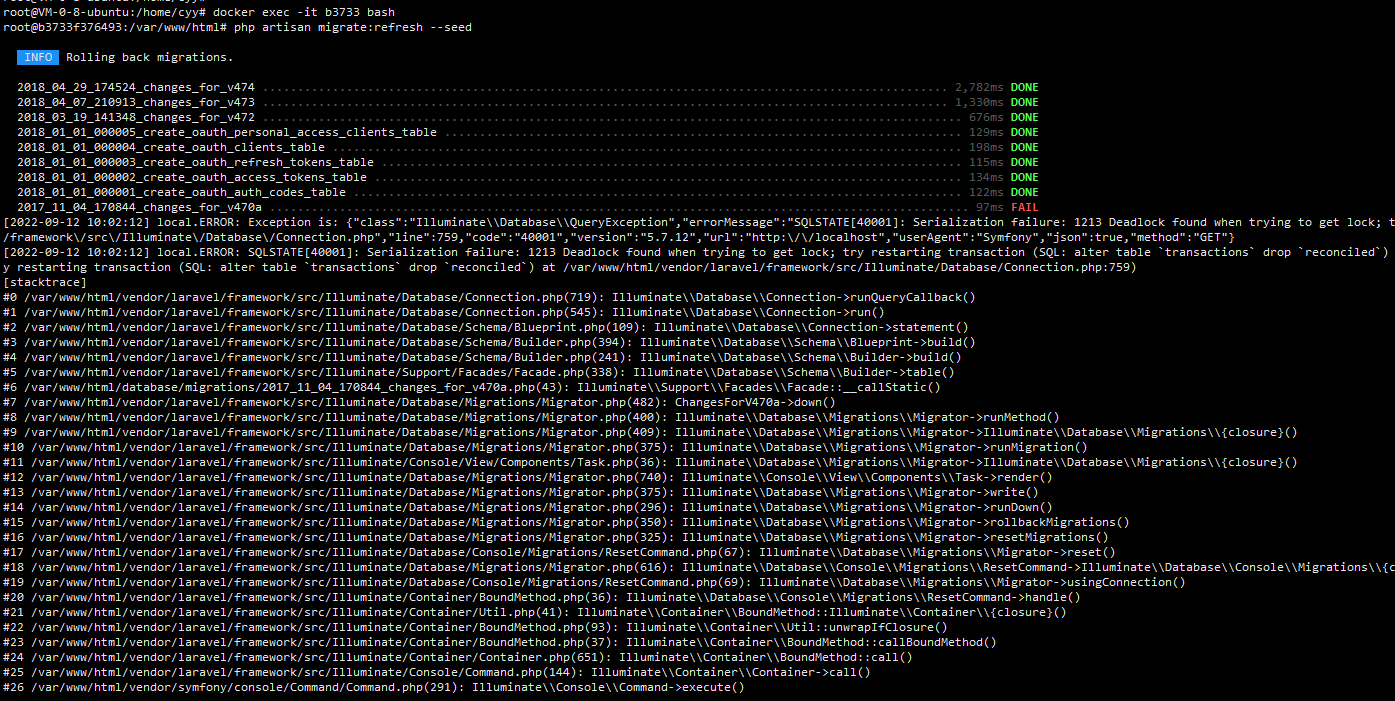Click DONE status next to changes_for_v473
The width and height of the screenshot is (1395, 701).
click(1024, 102)
